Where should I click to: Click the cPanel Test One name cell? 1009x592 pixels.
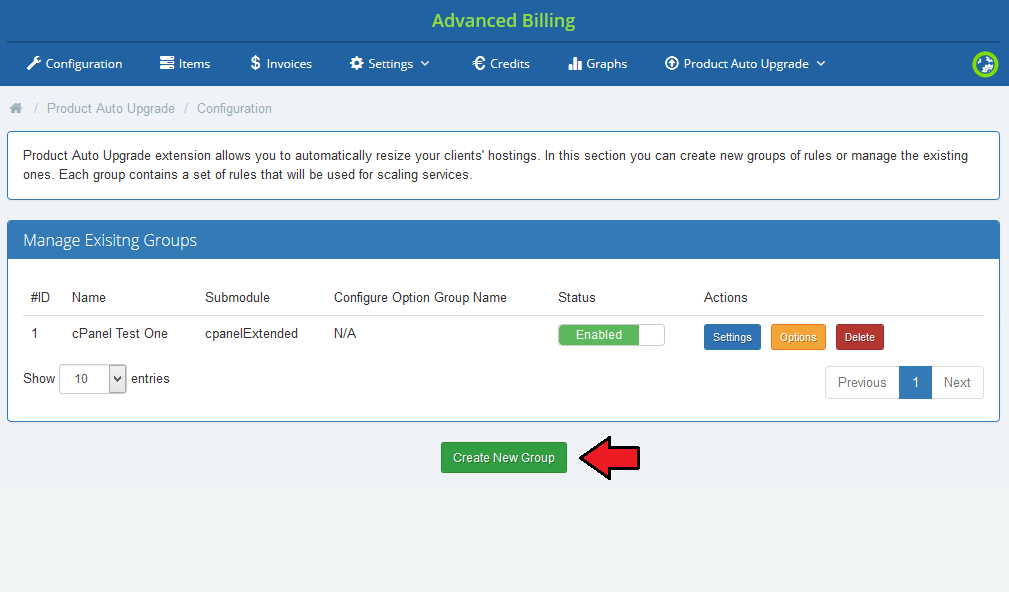tap(120, 333)
